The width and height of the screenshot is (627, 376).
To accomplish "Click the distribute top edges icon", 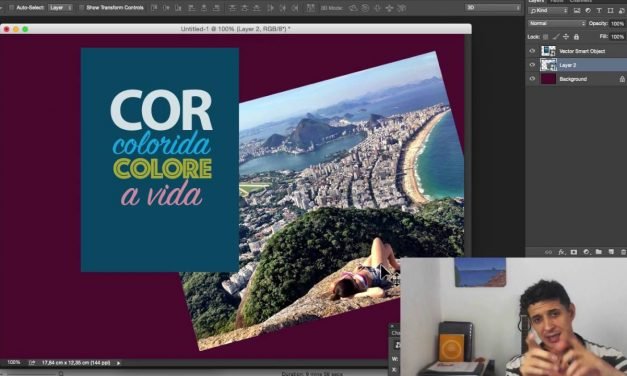I will [x=232, y=8].
